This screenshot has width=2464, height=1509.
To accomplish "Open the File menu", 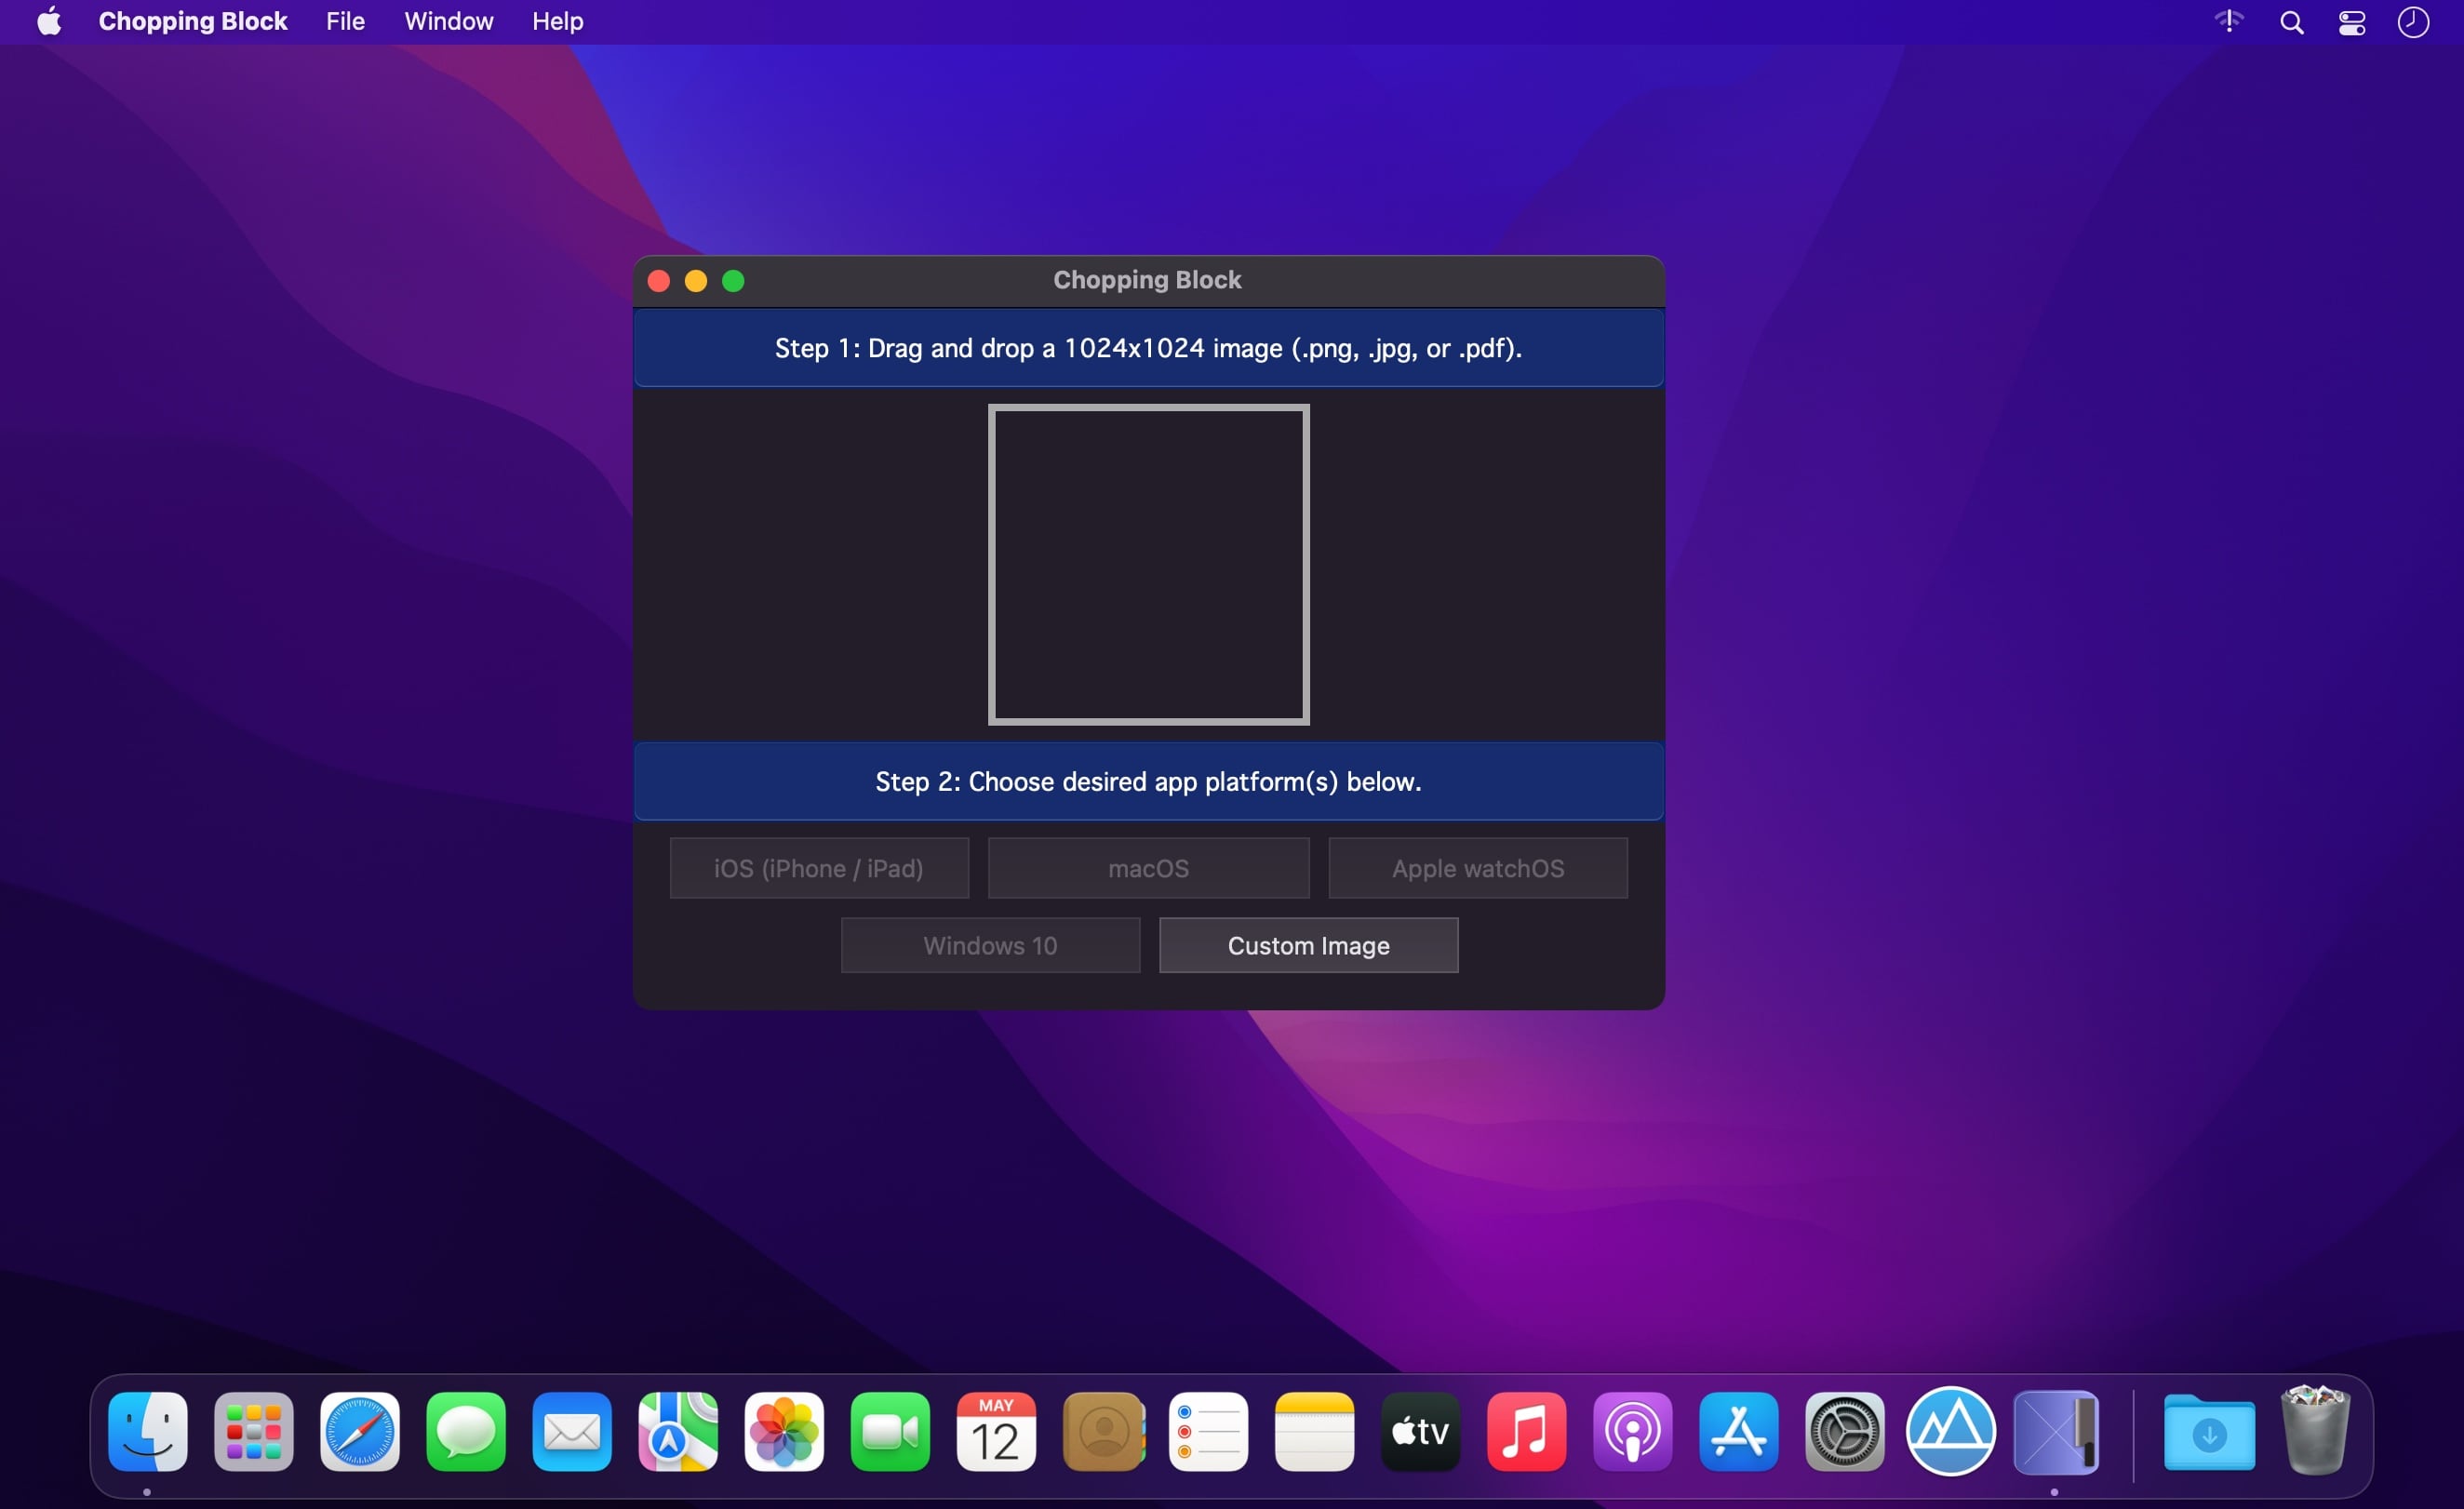I will 345,21.
